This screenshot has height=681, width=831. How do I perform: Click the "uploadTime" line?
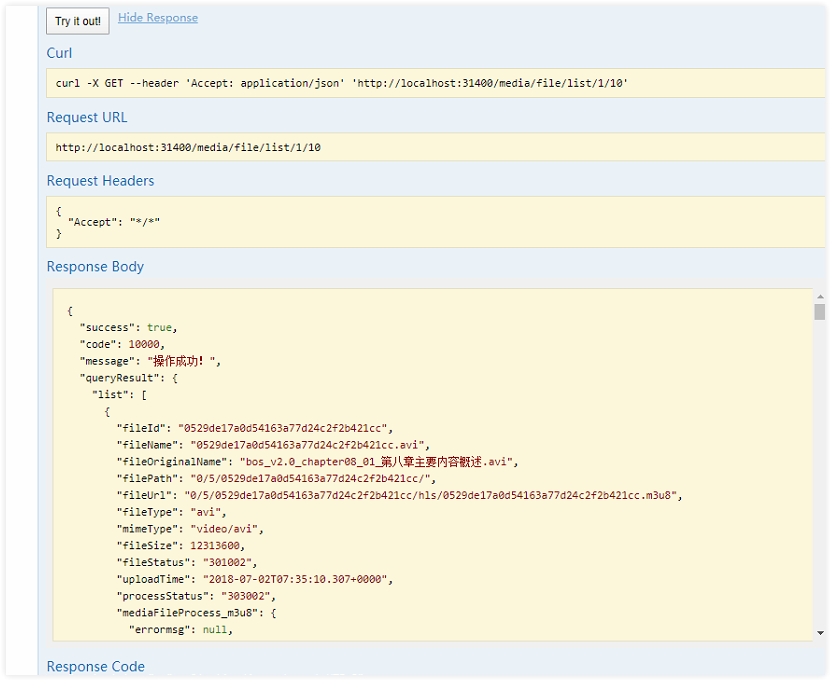[x=255, y=579]
